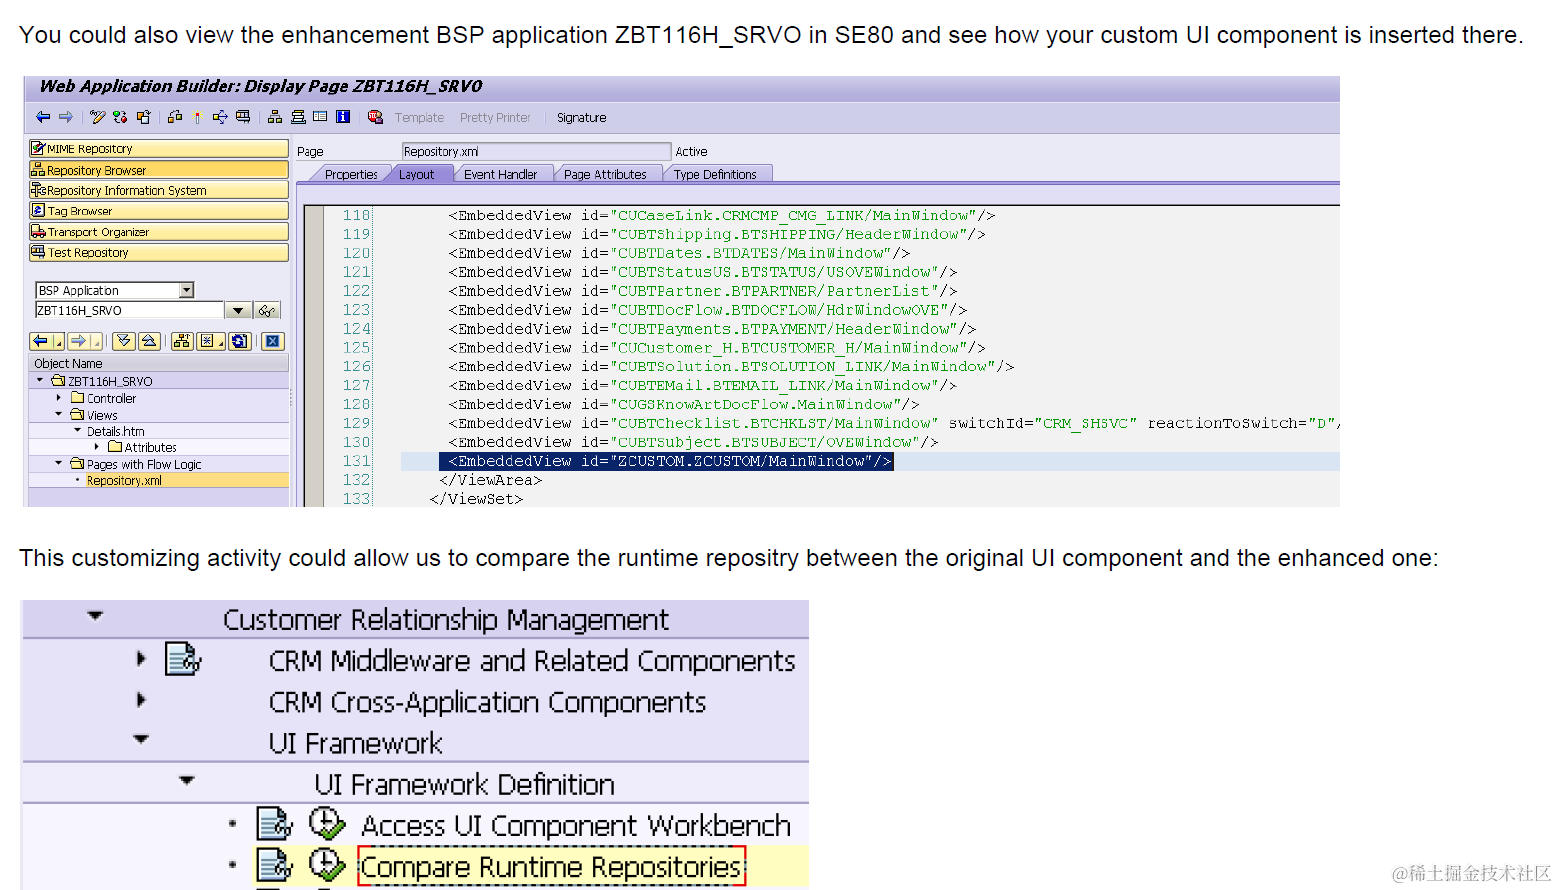Expand CRM Middleware and Related Components node
Image resolution: width=1558 pixels, height=890 pixels.
[x=141, y=659]
